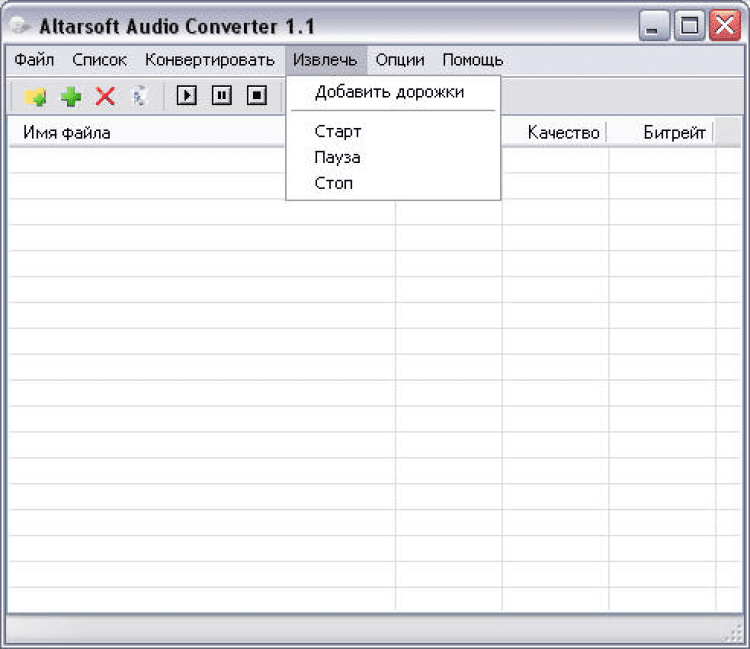Click the red X remove icon
The image size is (750, 649).
pyautogui.click(x=105, y=96)
